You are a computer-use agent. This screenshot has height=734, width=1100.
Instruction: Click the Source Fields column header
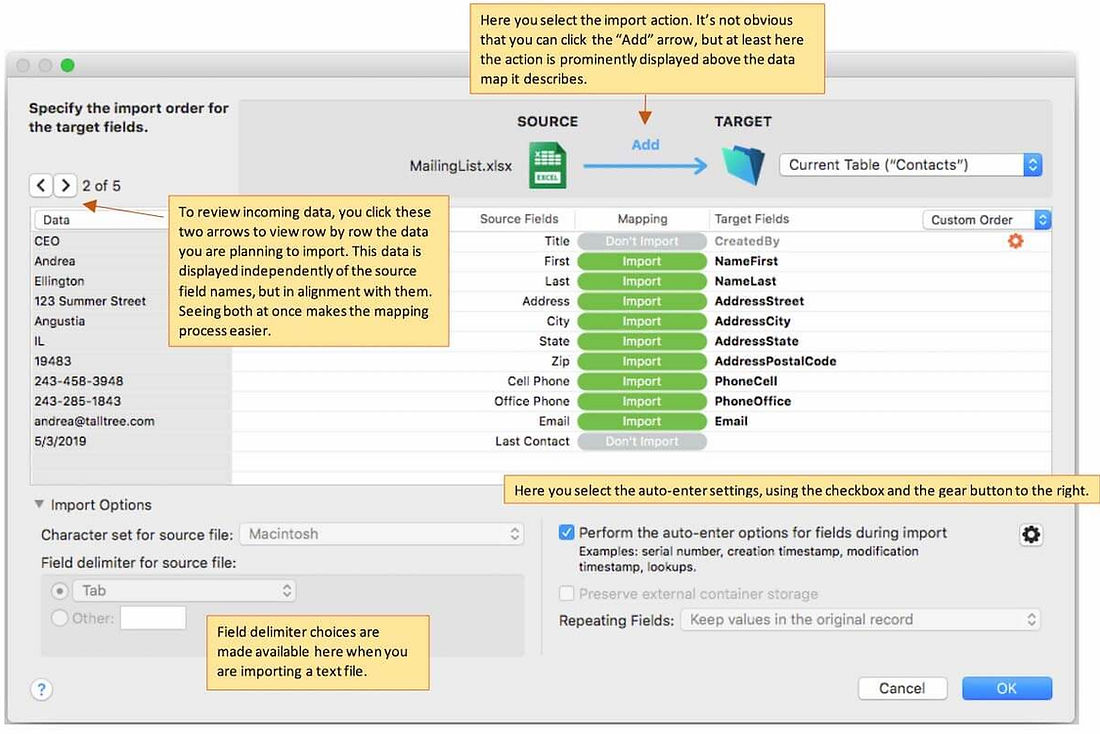point(519,219)
